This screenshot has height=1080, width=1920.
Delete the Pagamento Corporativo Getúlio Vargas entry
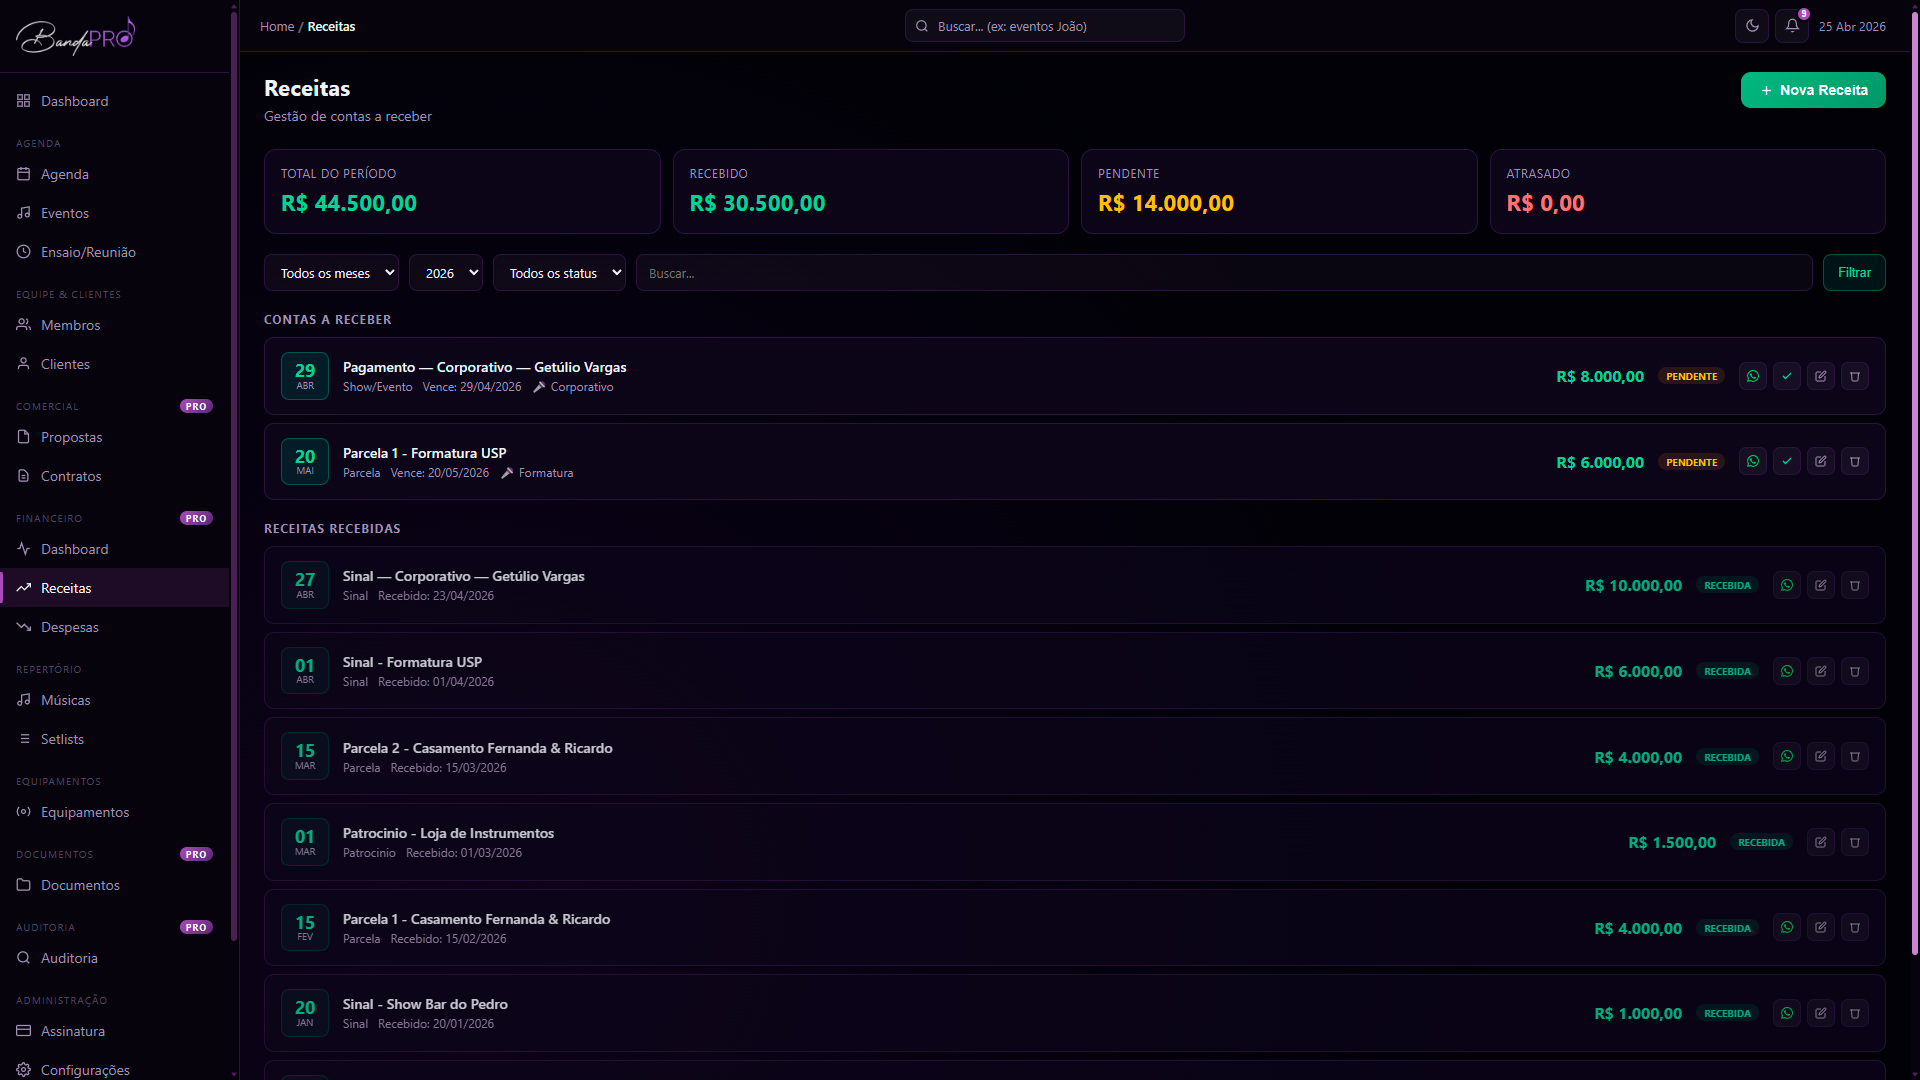pyautogui.click(x=1855, y=376)
